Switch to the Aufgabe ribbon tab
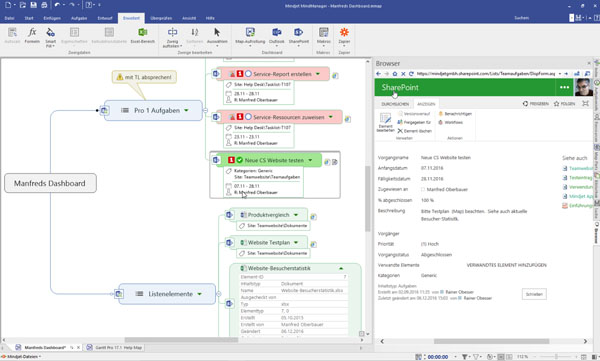The width and height of the screenshot is (600, 361). [79, 18]
